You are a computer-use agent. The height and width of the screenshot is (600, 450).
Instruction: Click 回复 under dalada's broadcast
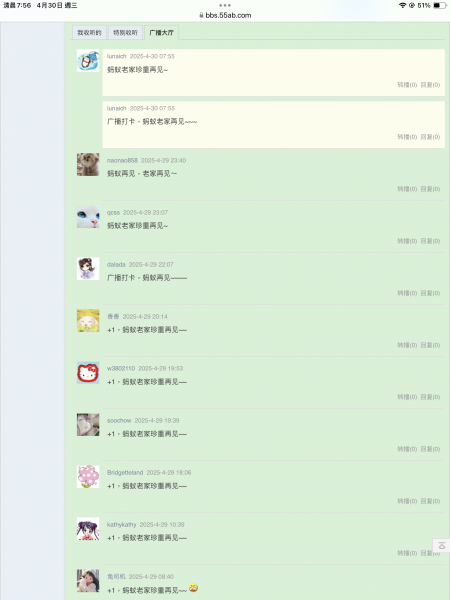(x=430, y=293)
